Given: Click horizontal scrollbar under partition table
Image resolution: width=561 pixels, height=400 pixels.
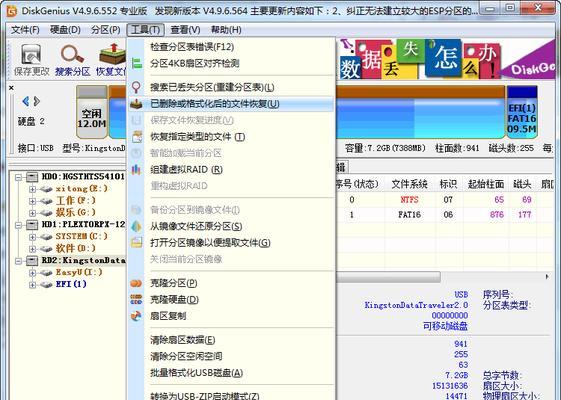Looking at the screenshot, I should click(388, 277).
